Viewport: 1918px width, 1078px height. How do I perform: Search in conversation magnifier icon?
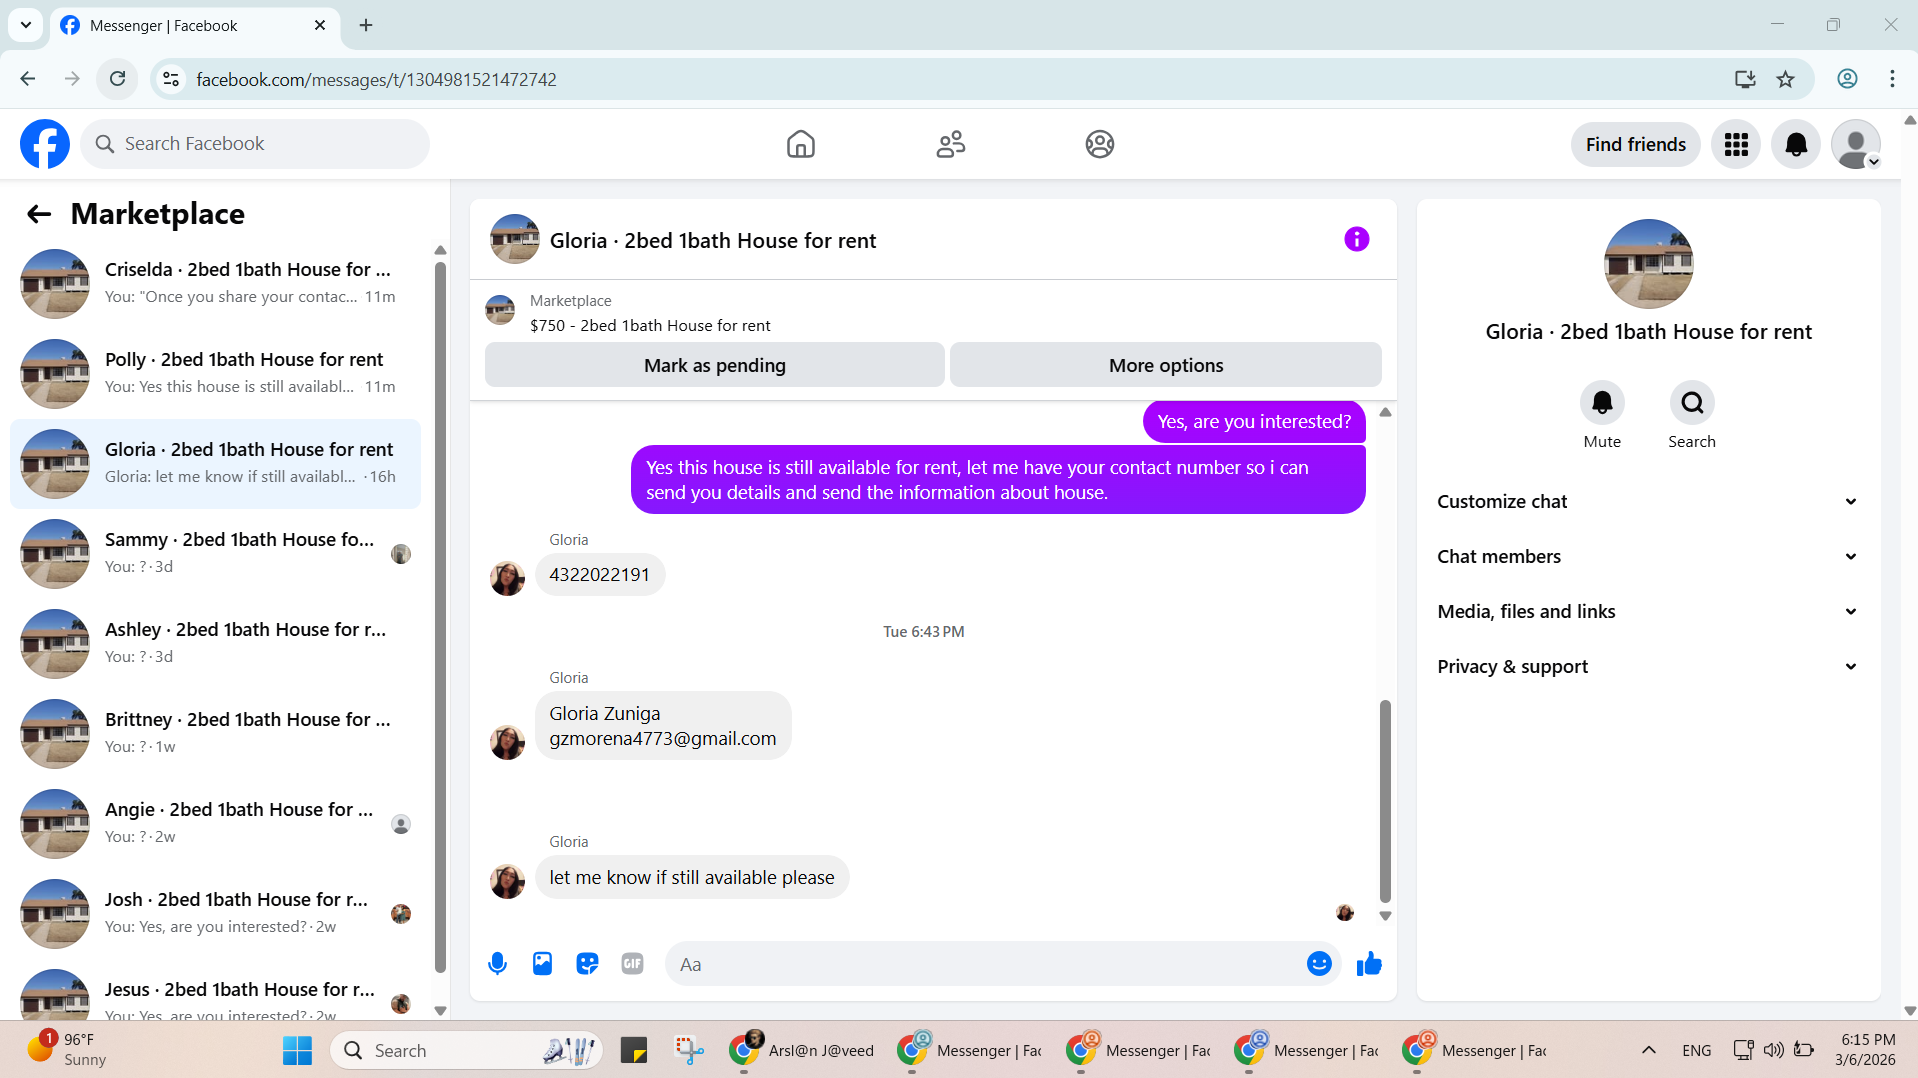(x=1692, y=403)
